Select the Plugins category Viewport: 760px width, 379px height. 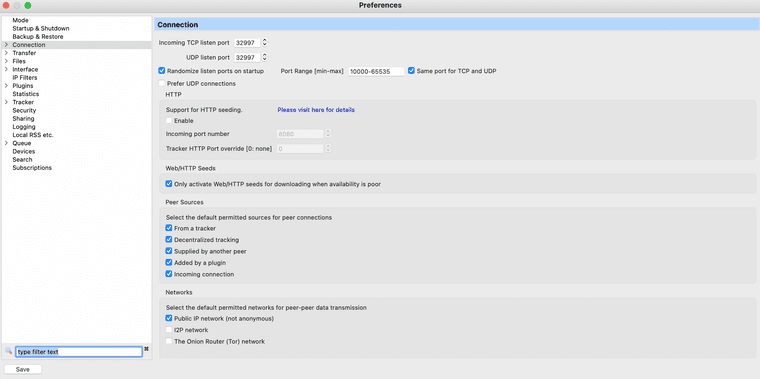pos(23,86)
